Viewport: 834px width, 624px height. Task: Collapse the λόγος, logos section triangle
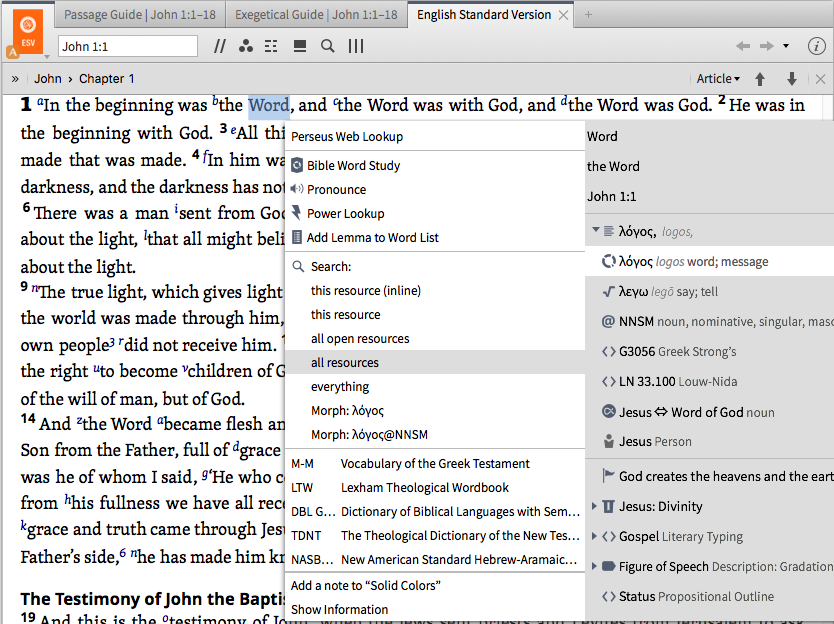click(x=596, y=230)
